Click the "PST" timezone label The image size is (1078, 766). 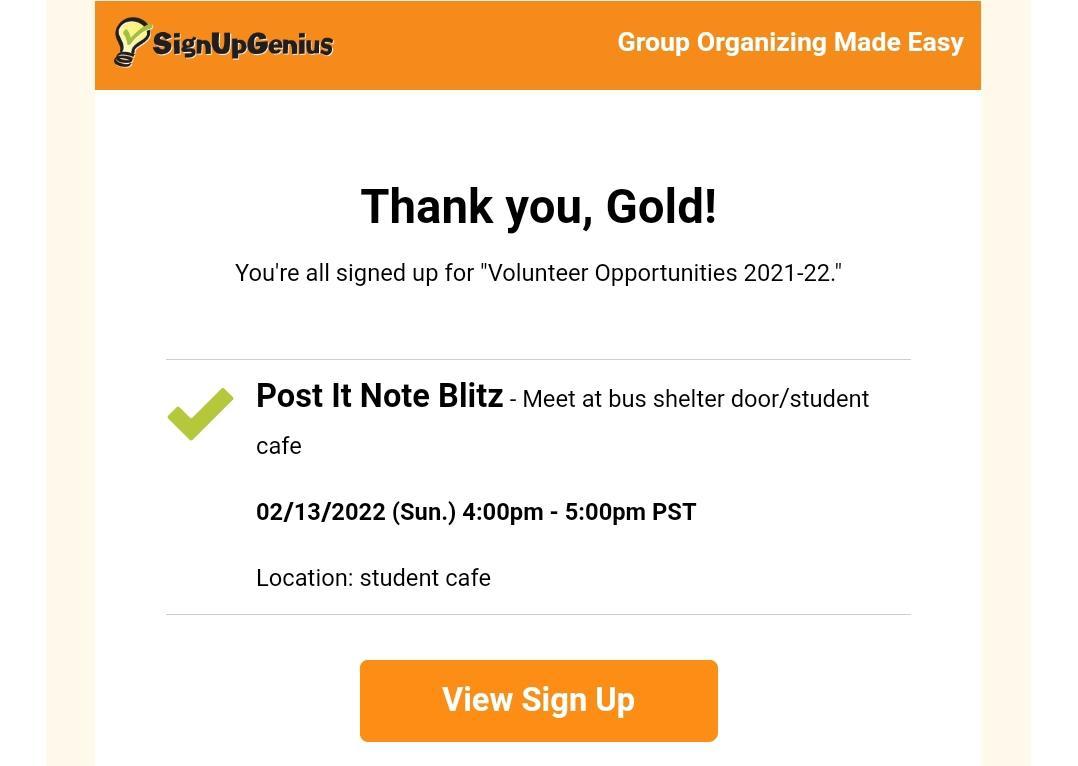tap(674, 512)
